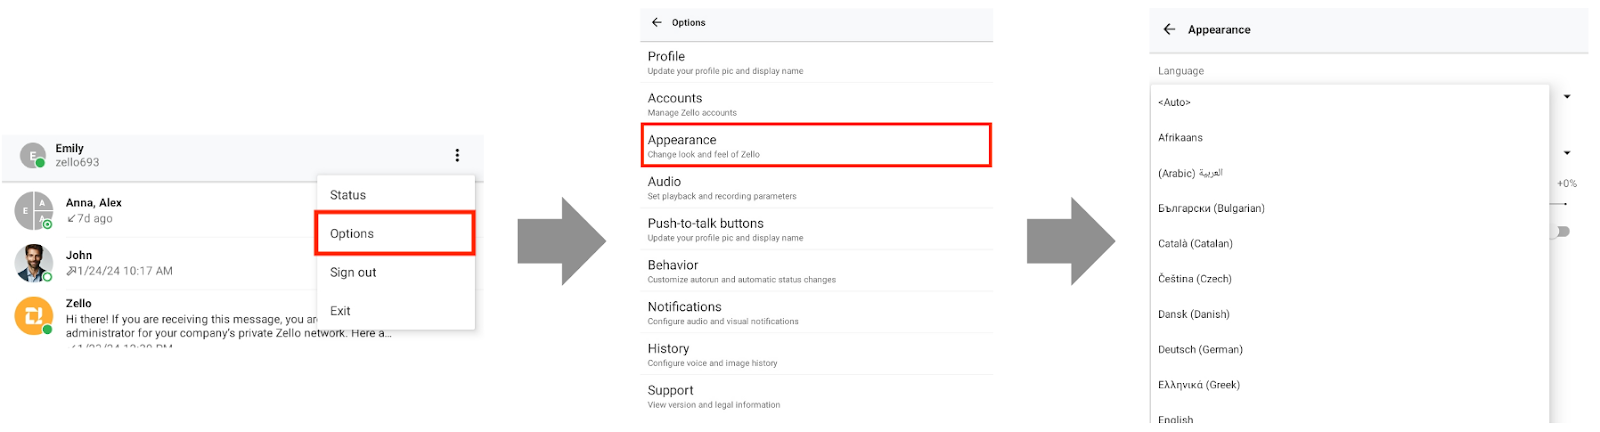The image size is (1600, 432).
Task: Open the Anna, Alex group avatar
Action: (x=33, y=210)
